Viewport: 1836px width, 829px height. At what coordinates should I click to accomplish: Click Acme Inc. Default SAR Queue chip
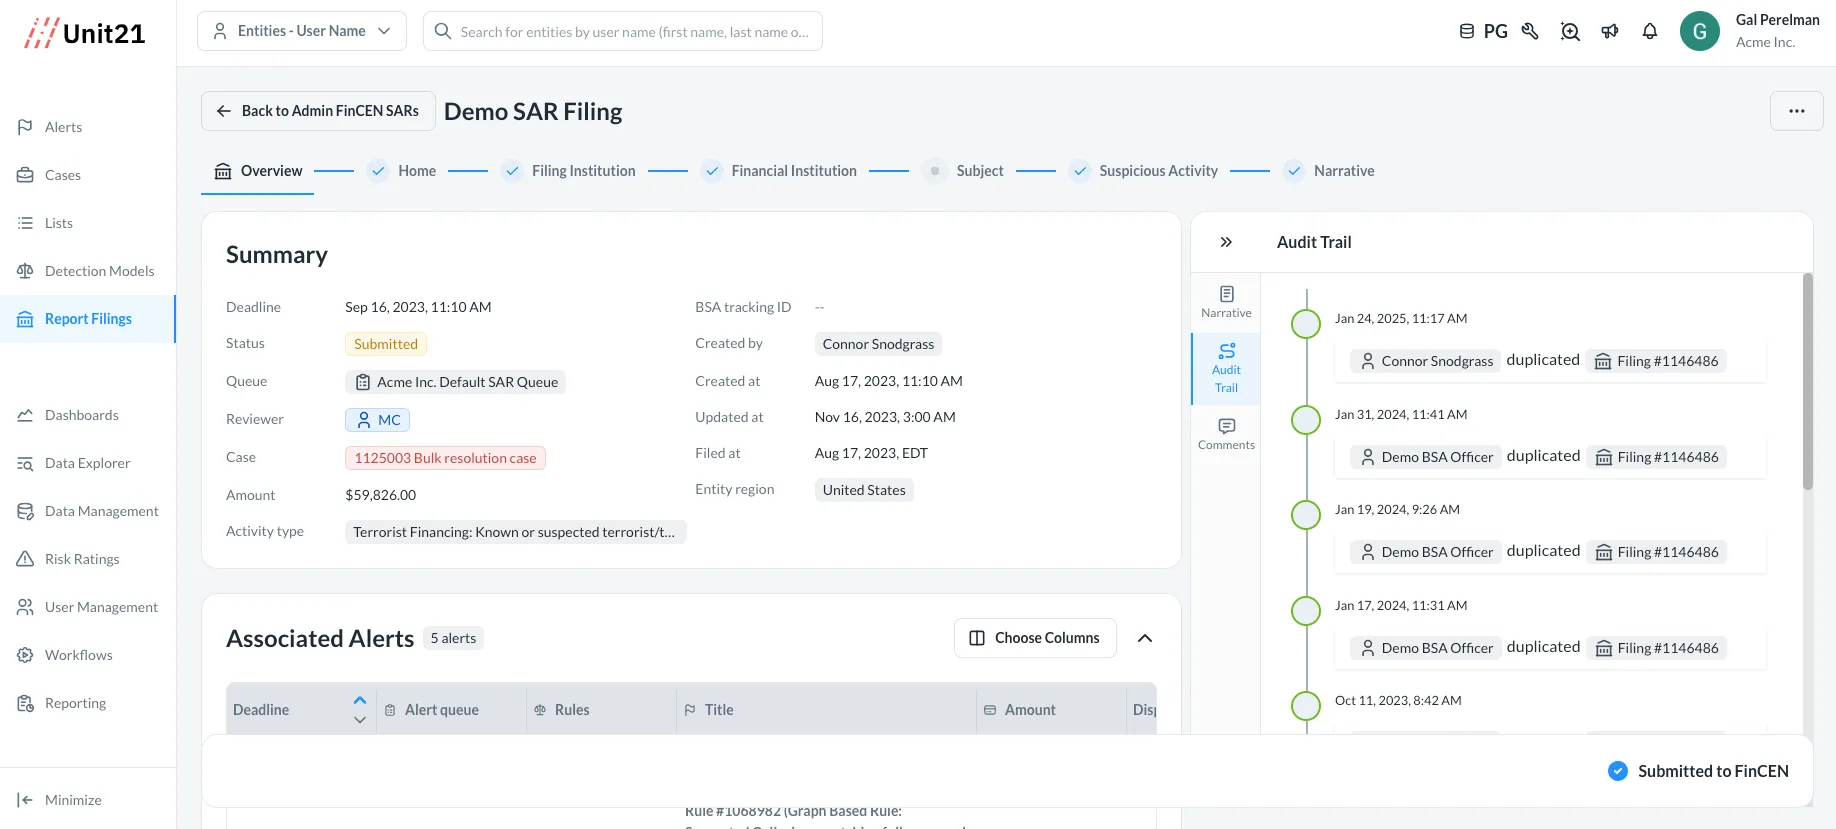455,382
